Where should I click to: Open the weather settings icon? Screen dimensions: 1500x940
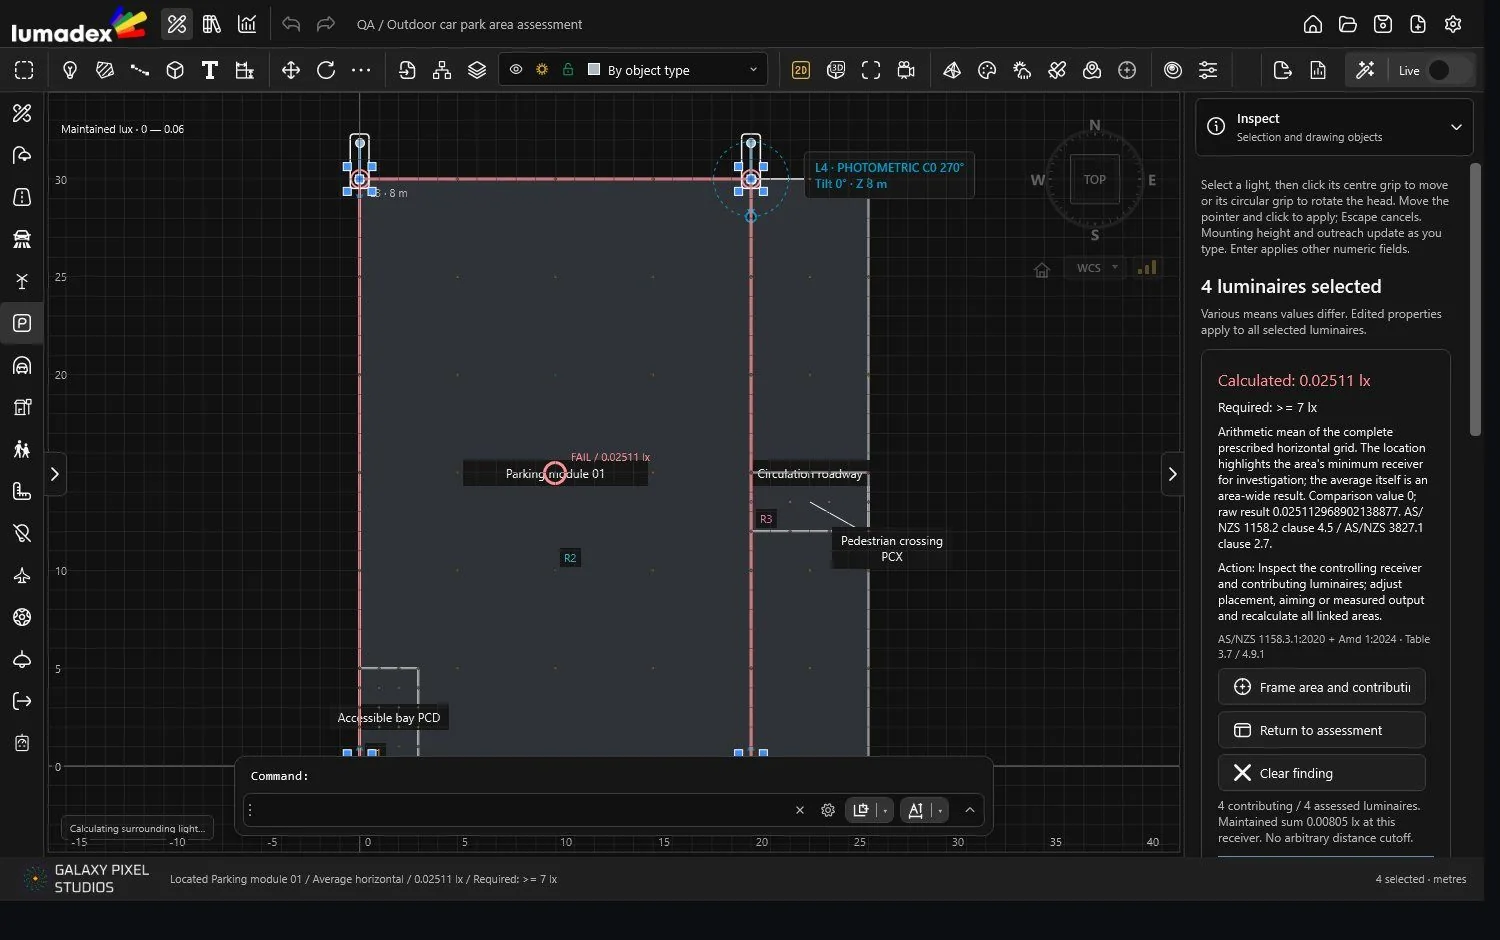(x=1022, y=70)
